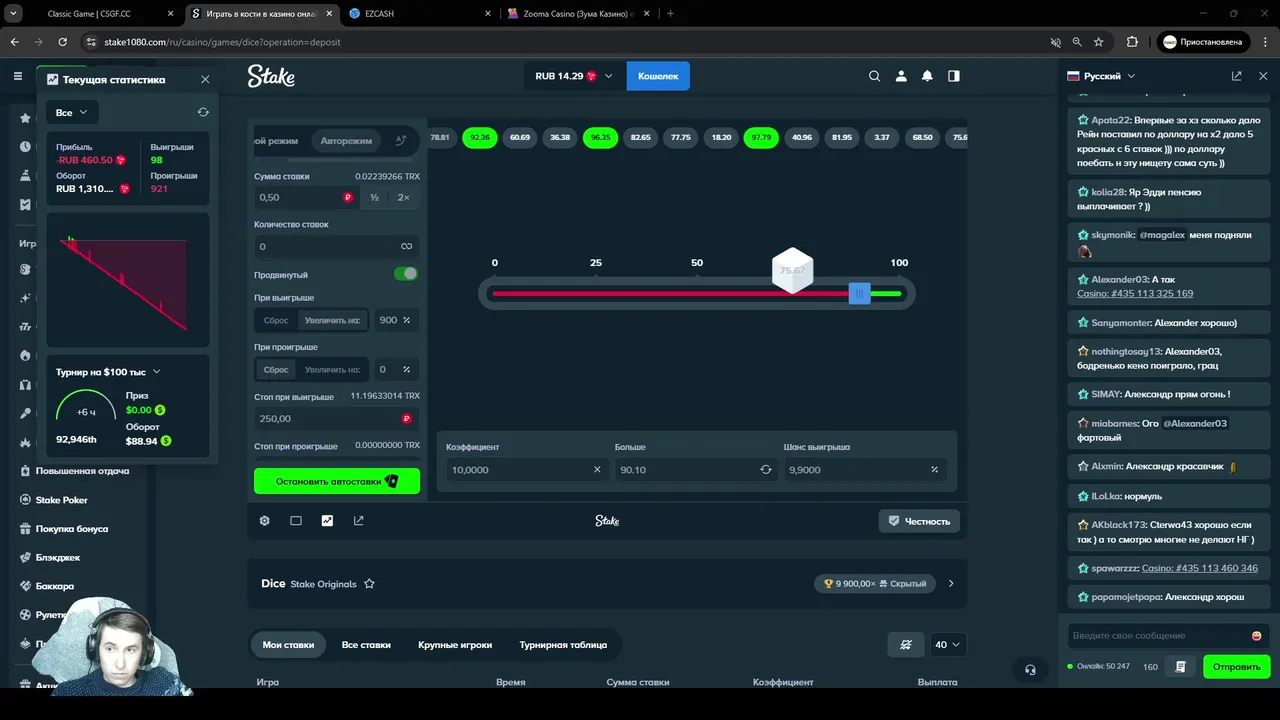Open game settings gear icon
This screenshot has width=1280, height=720.
click(265, 521)
